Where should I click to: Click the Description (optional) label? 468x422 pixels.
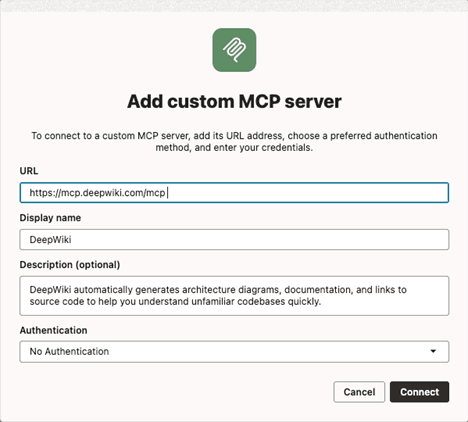70,265
